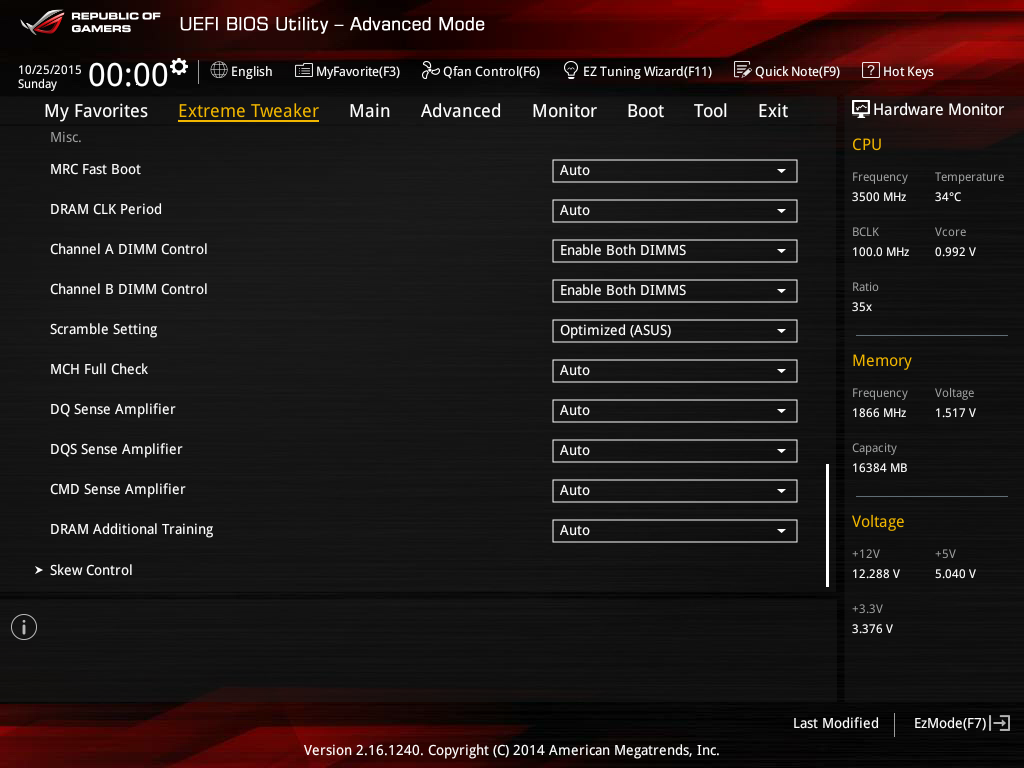Viewport: 1024px width, 768px height.
Task: Change language via English button
Action: click(x=242, y=71)
